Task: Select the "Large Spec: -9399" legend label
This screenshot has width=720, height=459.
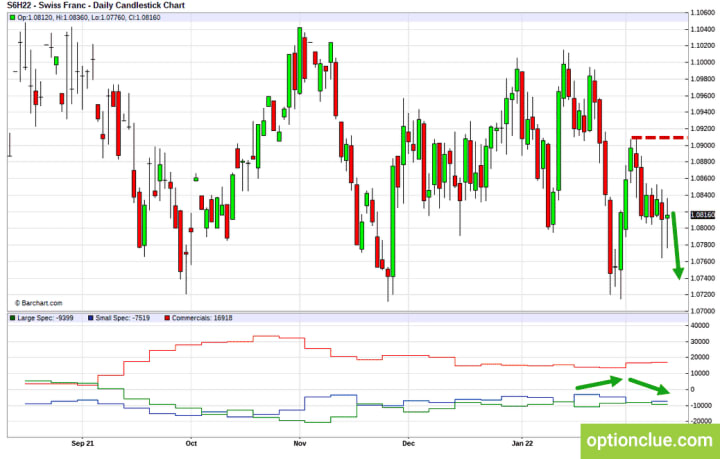Action: pos(45,318)
